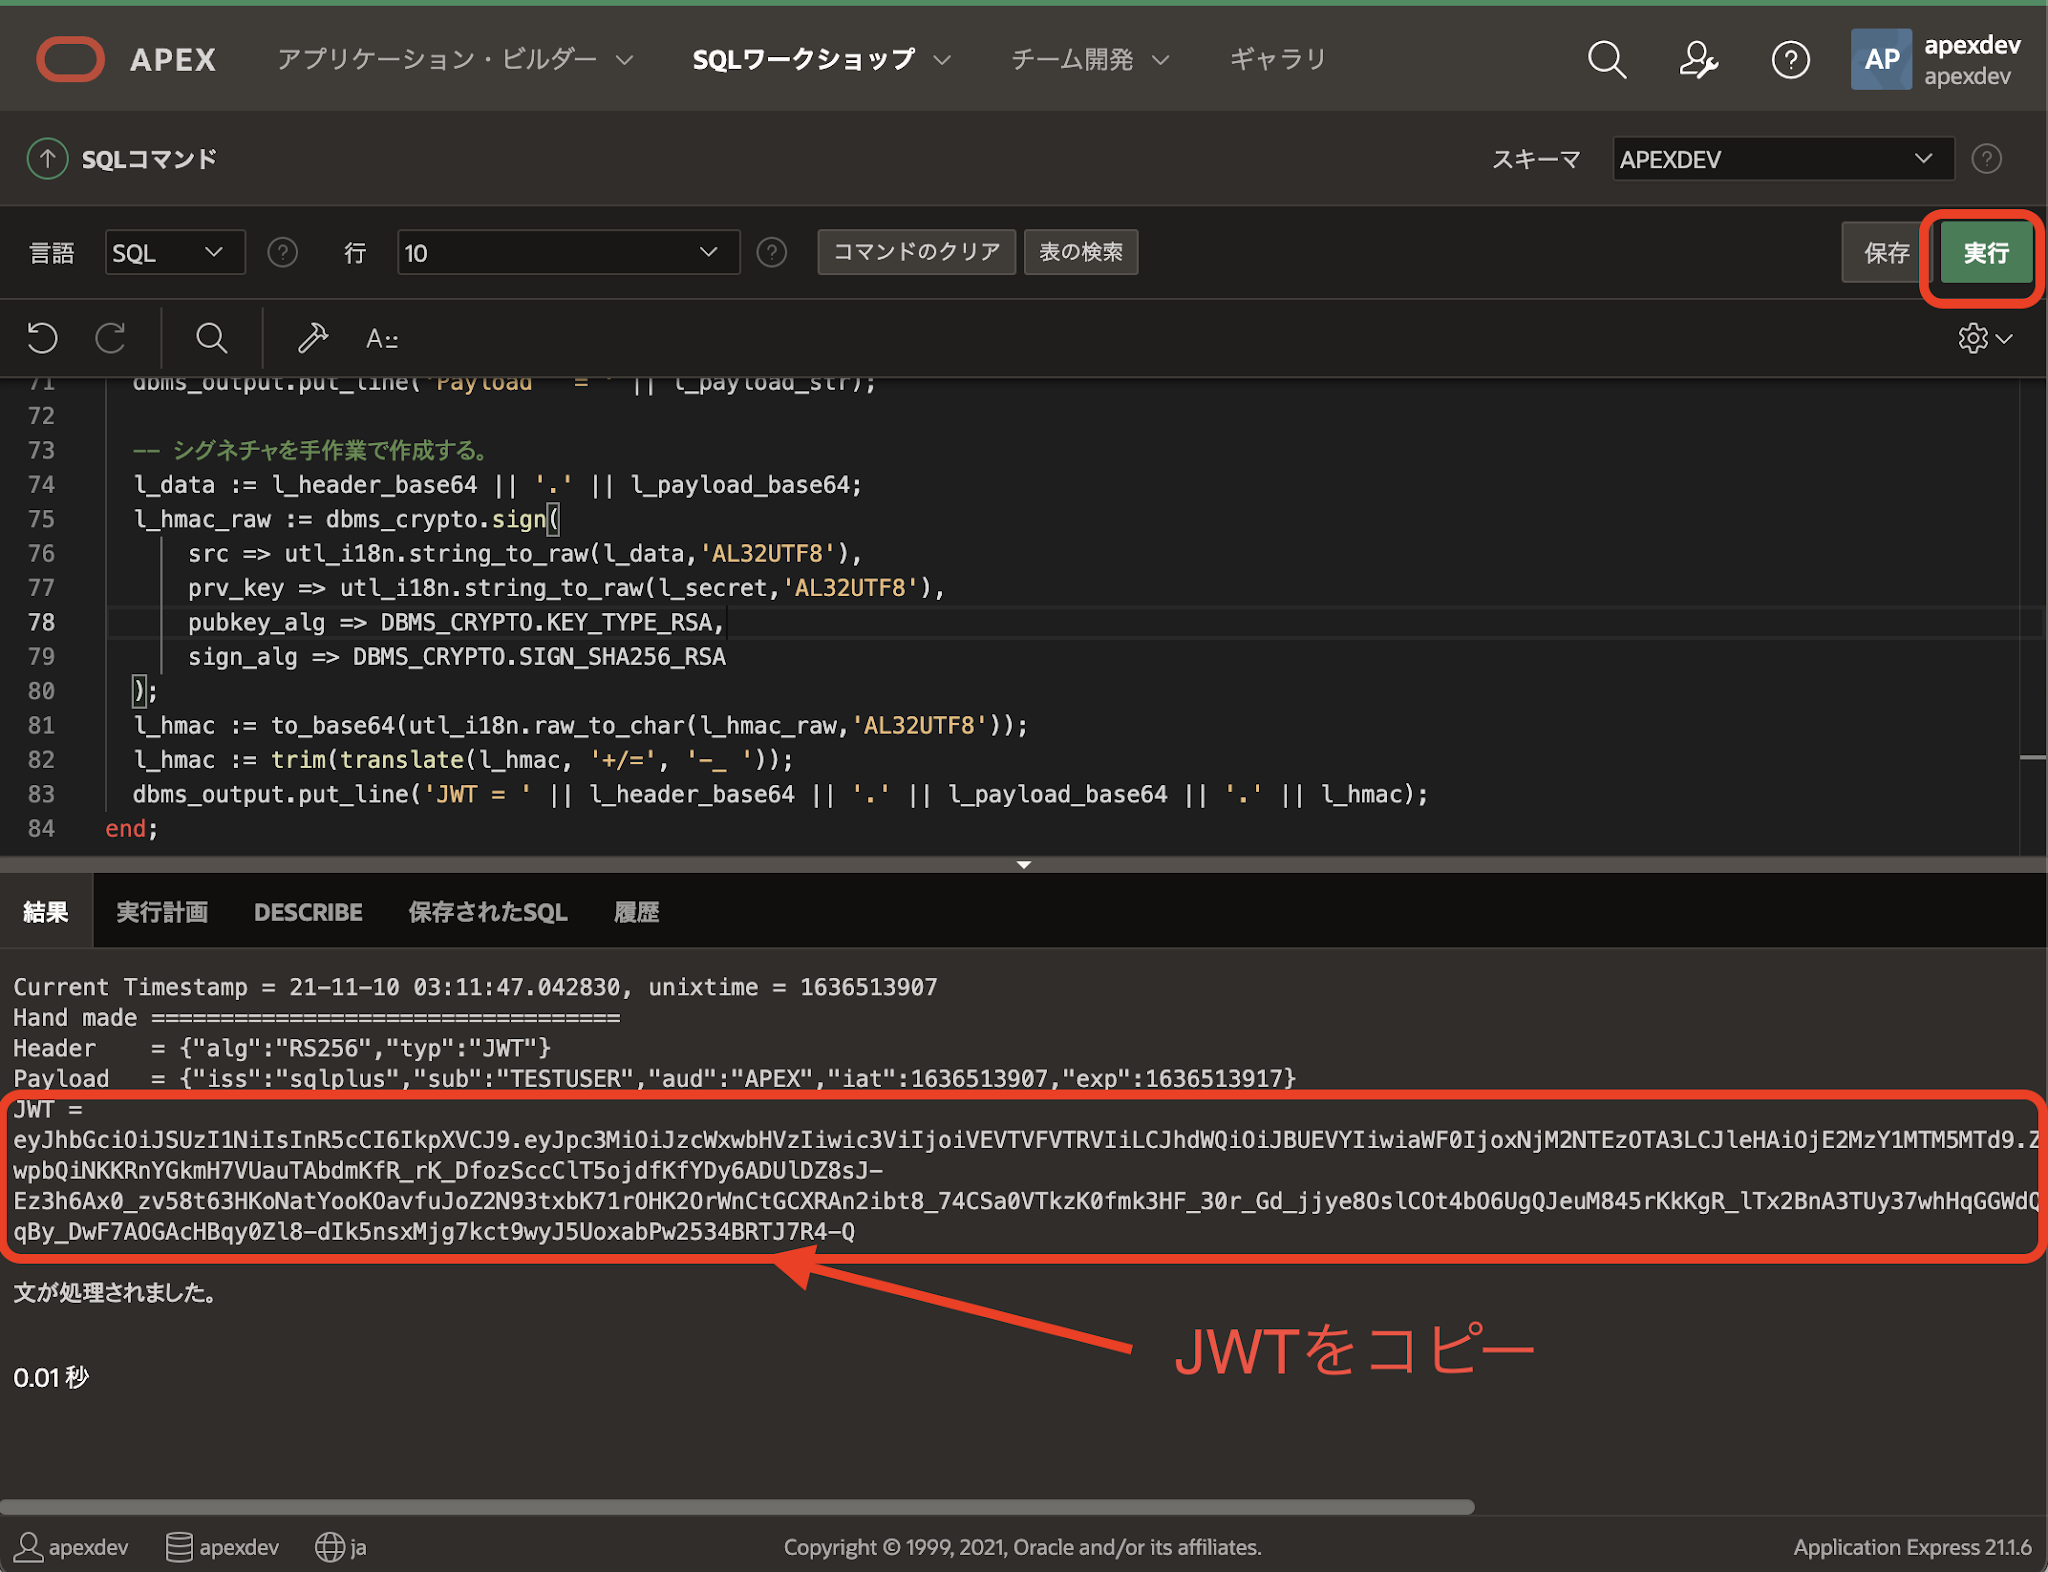Click the green 実行 button

click(x=1985, y=253)
